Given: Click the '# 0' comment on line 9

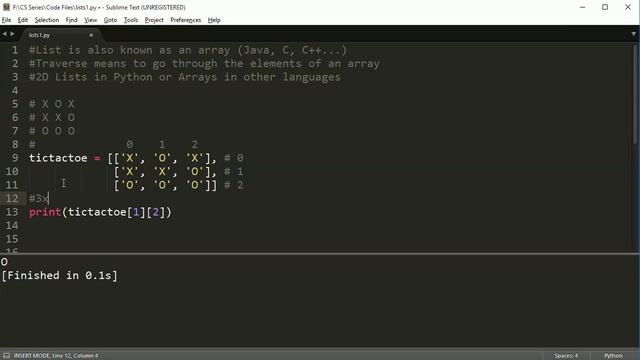Looking at the screenshot, I should coord(234,158).
